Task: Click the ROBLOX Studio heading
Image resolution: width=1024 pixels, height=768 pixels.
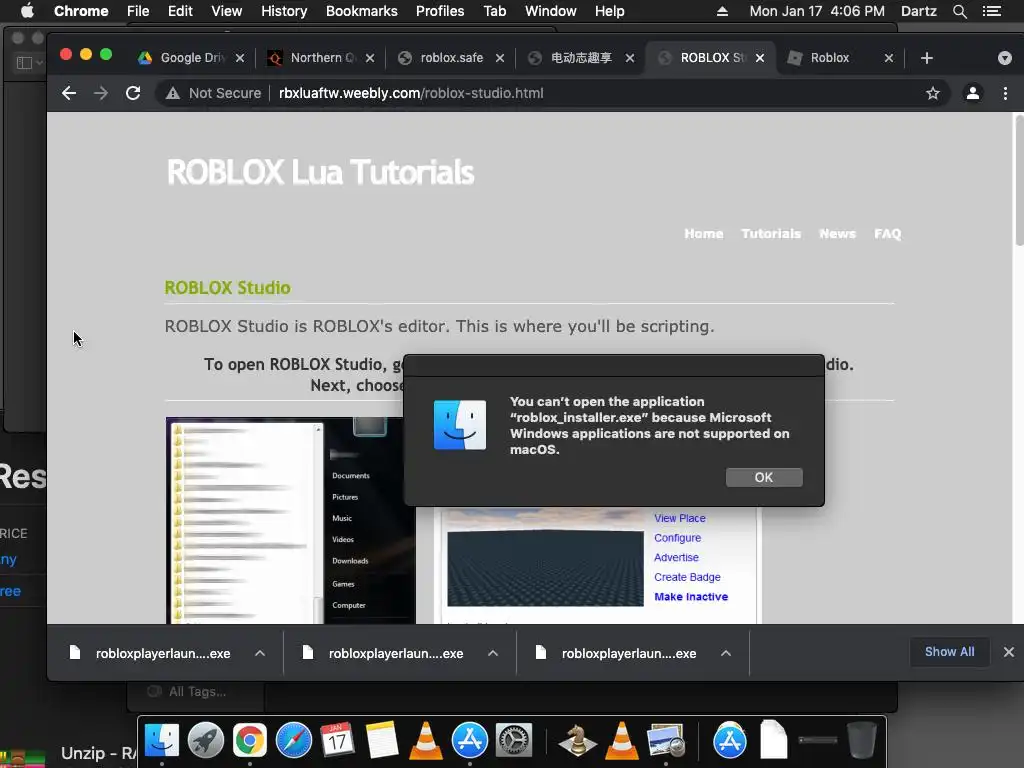Action: (x=227, y=287)
